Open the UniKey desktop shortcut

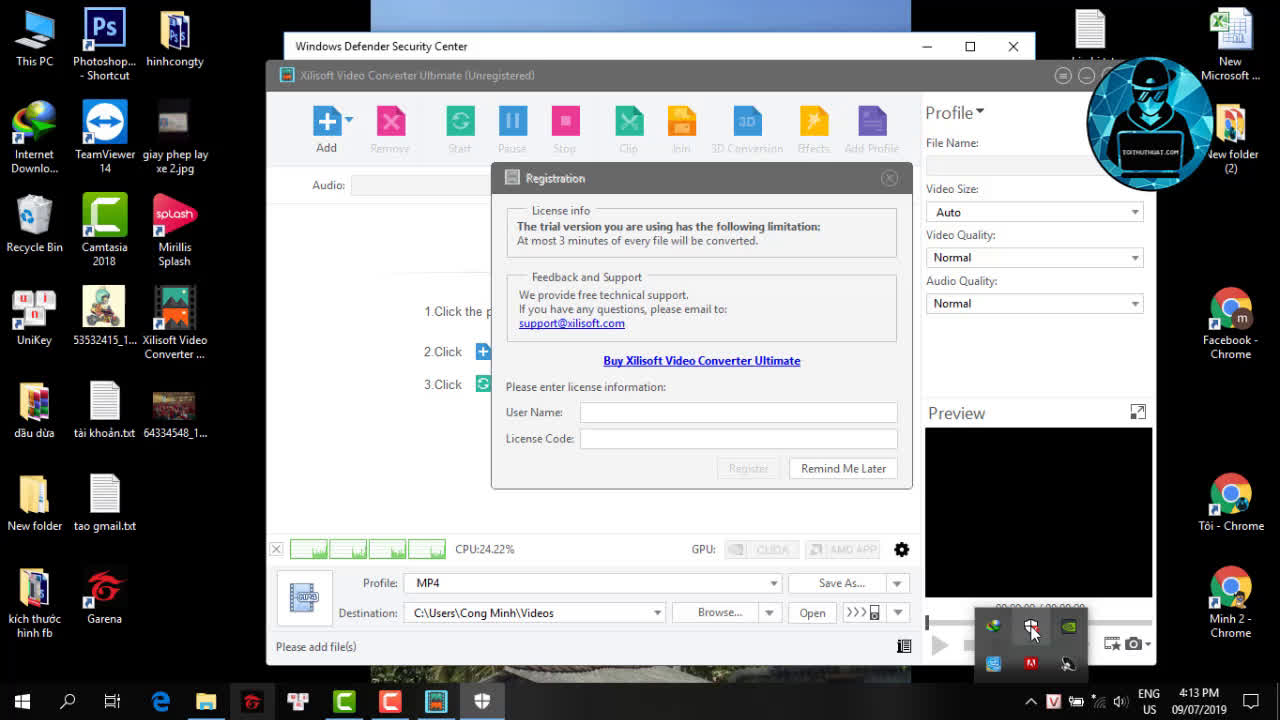click(x=34, y=317)
